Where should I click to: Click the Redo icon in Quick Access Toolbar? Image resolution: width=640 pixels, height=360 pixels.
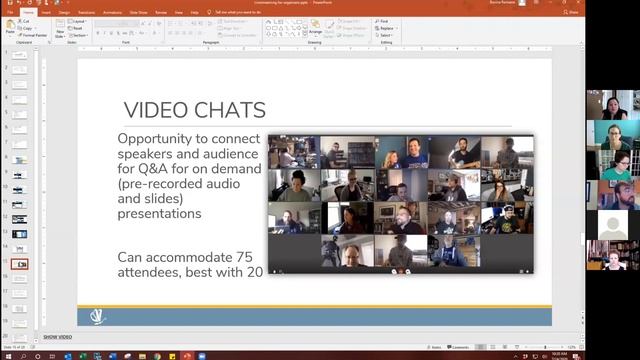(29, 2)
